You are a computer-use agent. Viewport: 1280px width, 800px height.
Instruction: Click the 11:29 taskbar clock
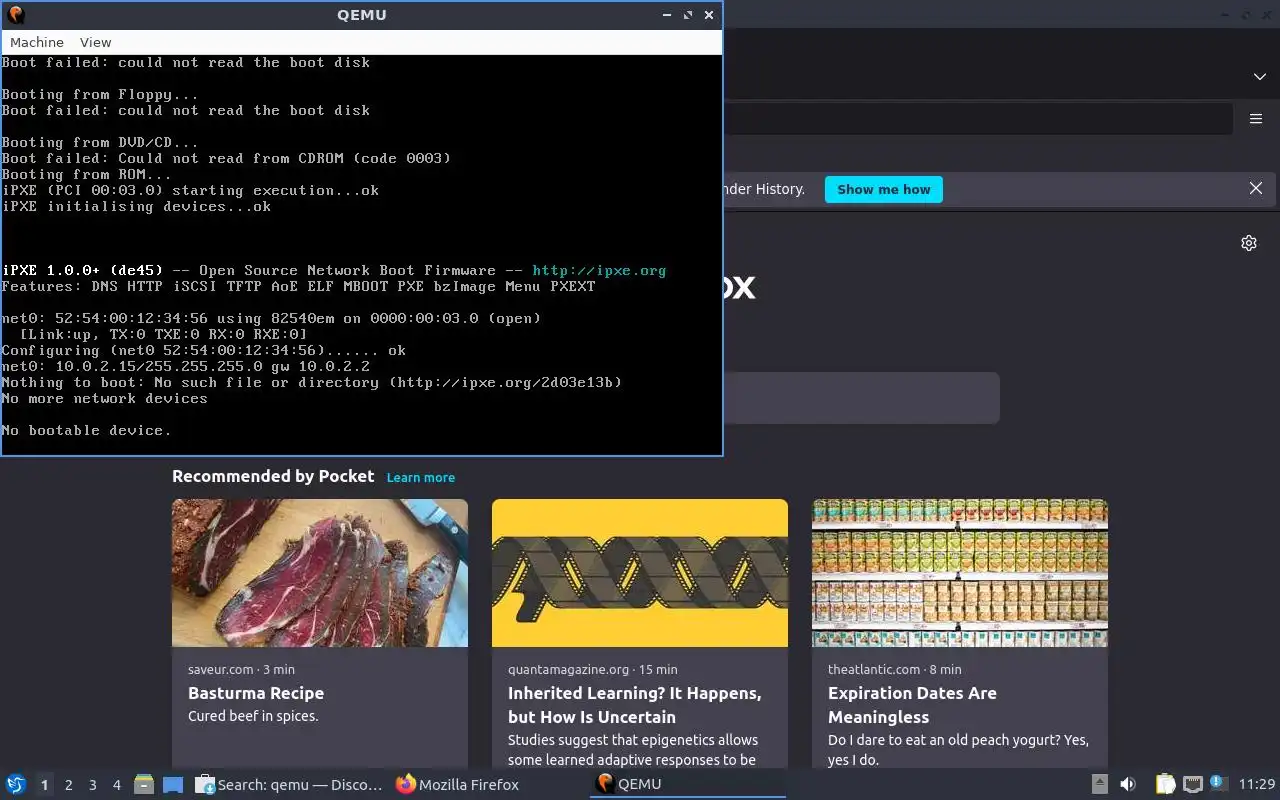click(1257, 785)
